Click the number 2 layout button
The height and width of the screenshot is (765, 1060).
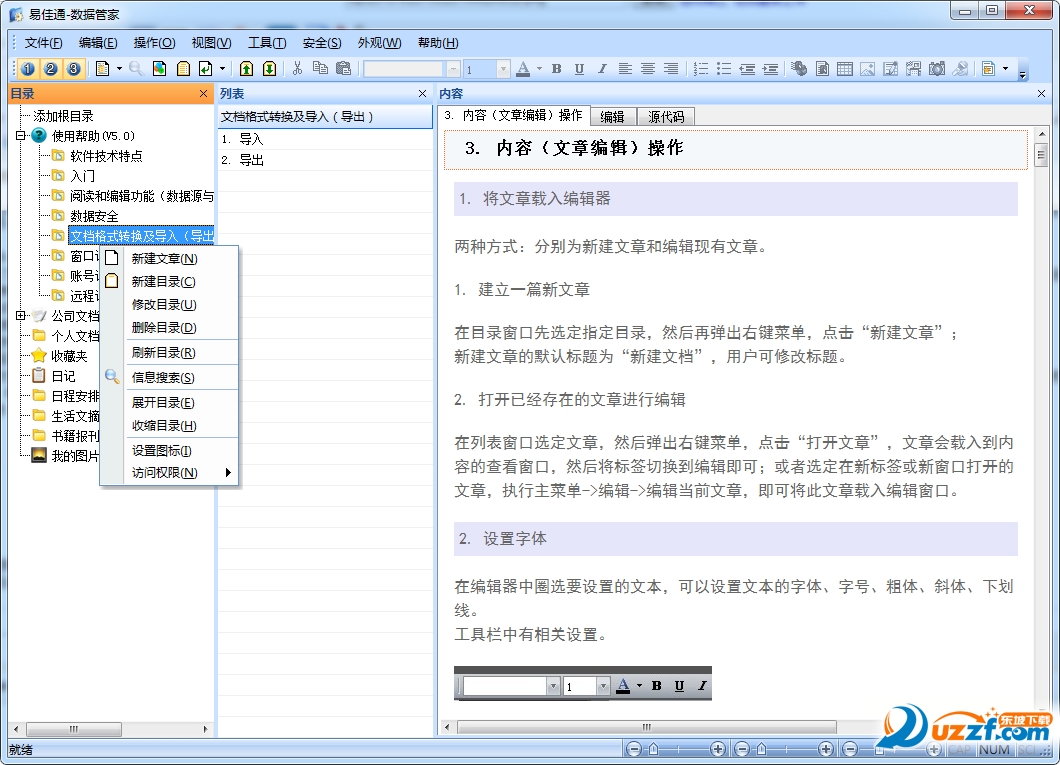[51, 68]
